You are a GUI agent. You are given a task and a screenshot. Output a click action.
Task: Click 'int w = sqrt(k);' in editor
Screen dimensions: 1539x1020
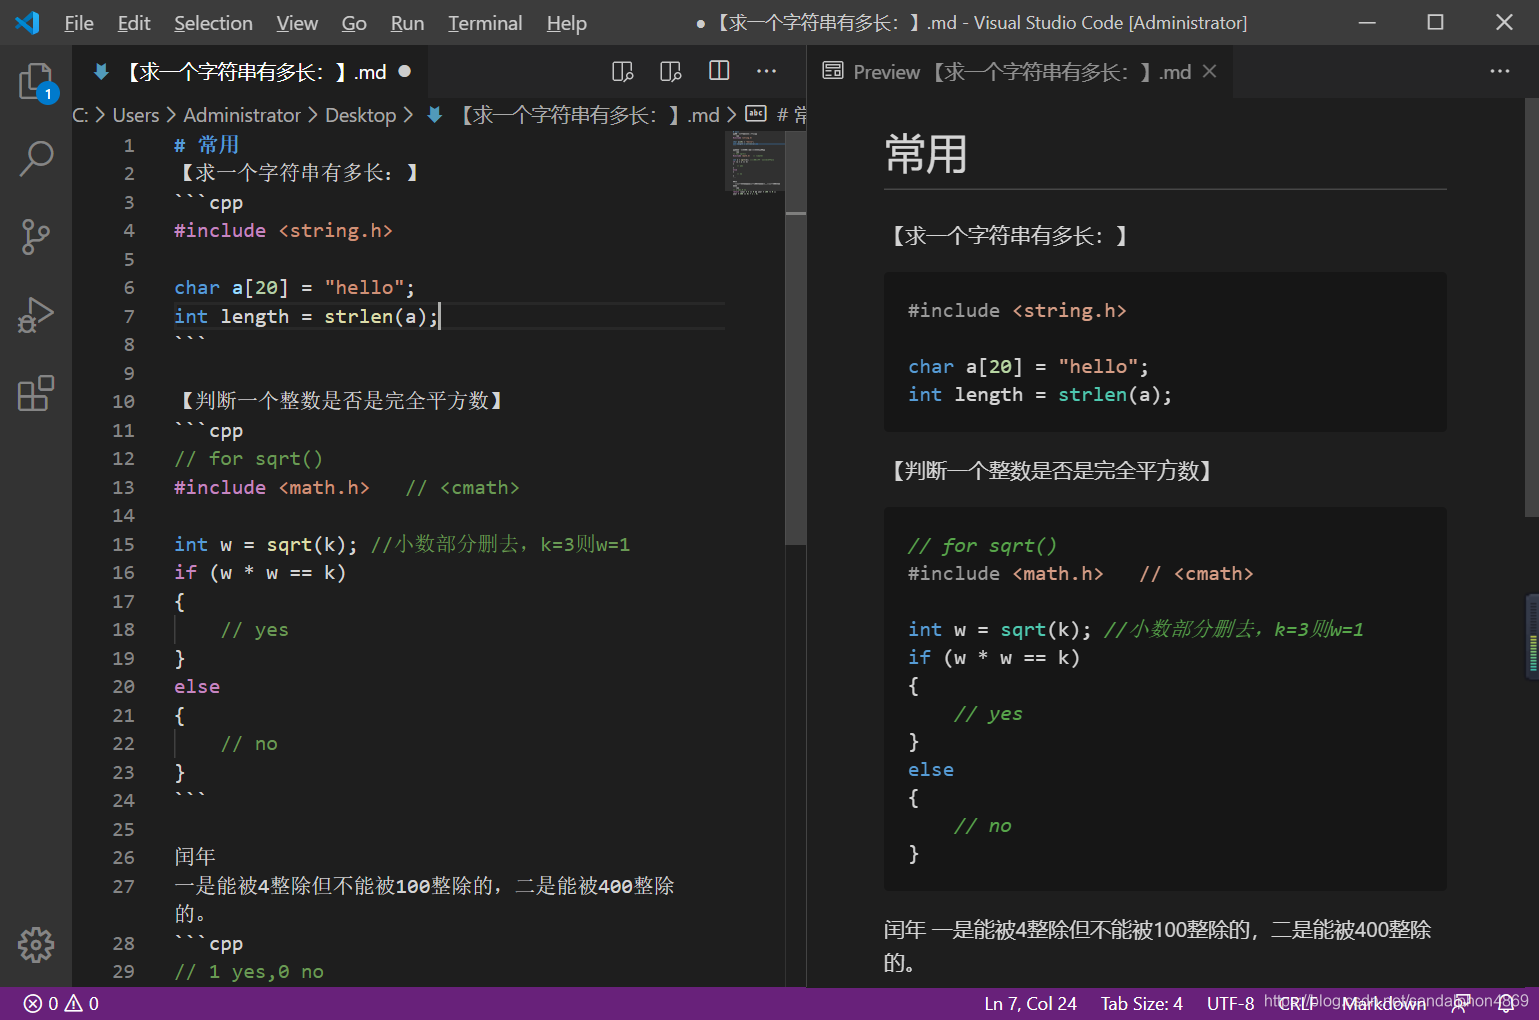[266, 544]
